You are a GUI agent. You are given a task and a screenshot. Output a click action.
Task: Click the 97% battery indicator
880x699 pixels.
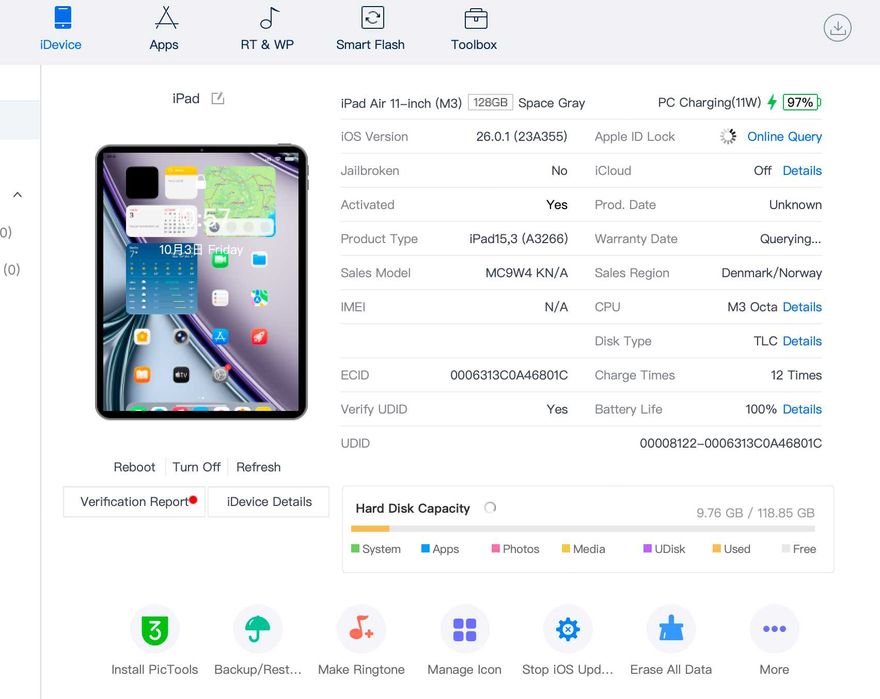coord(801,102)
